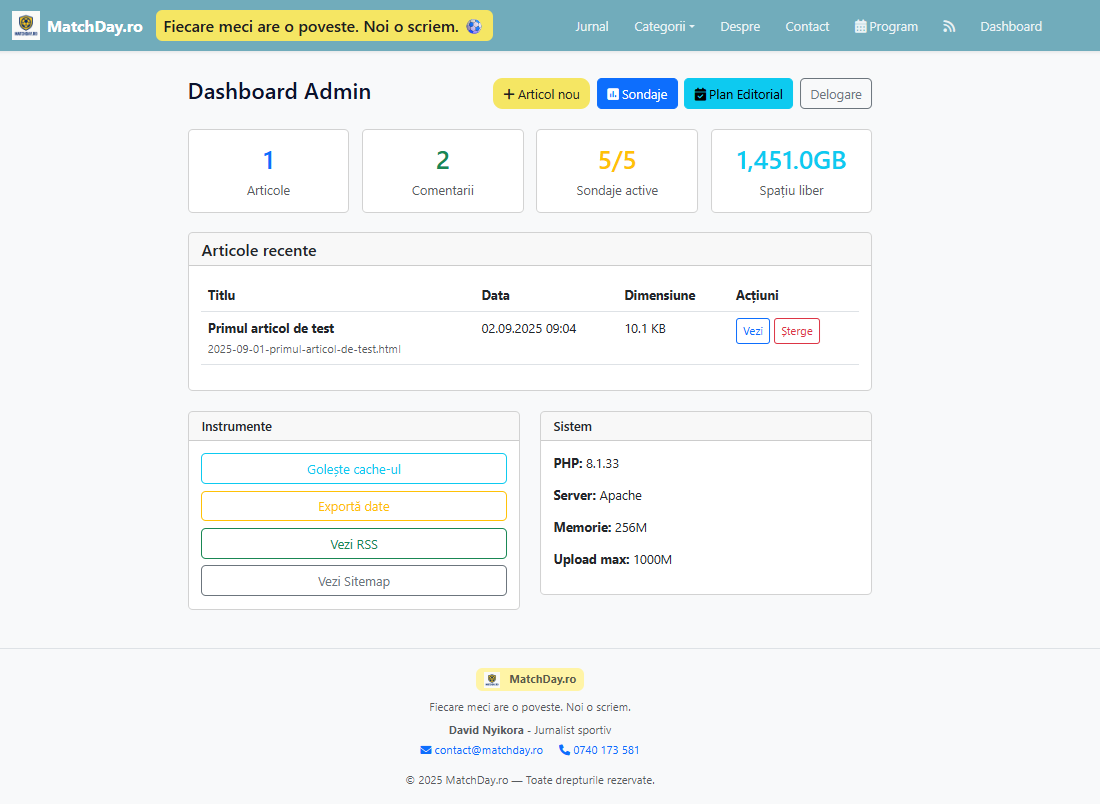
Task: Expand the Categorii dropdown menu
Action: point(664,27)
